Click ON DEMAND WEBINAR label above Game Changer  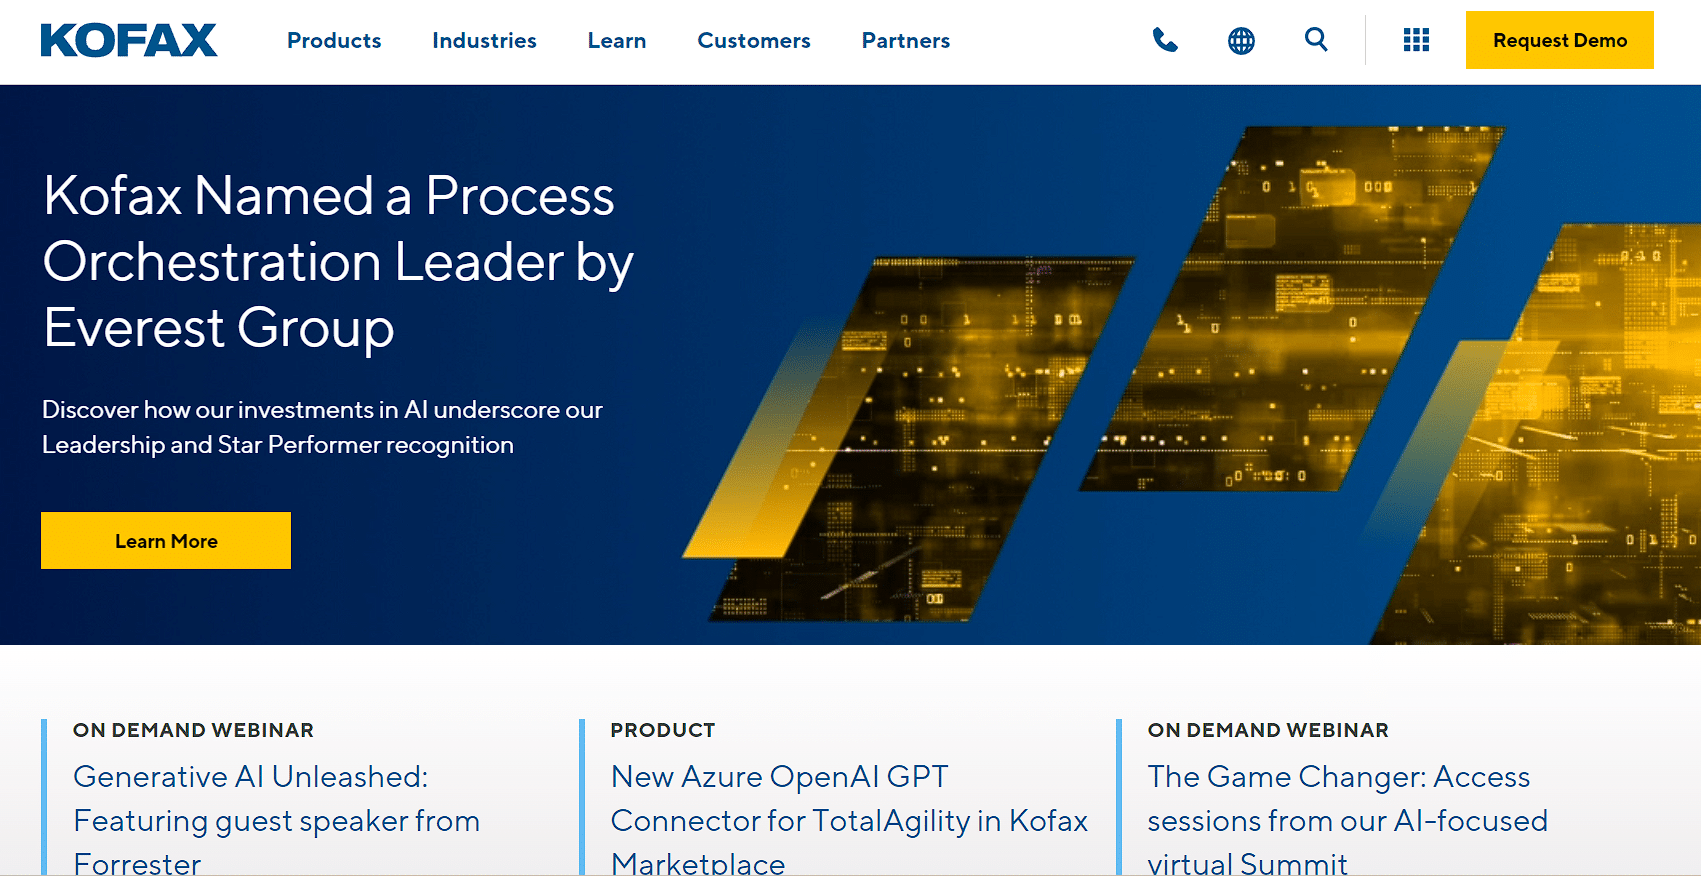pos(1268,730)
